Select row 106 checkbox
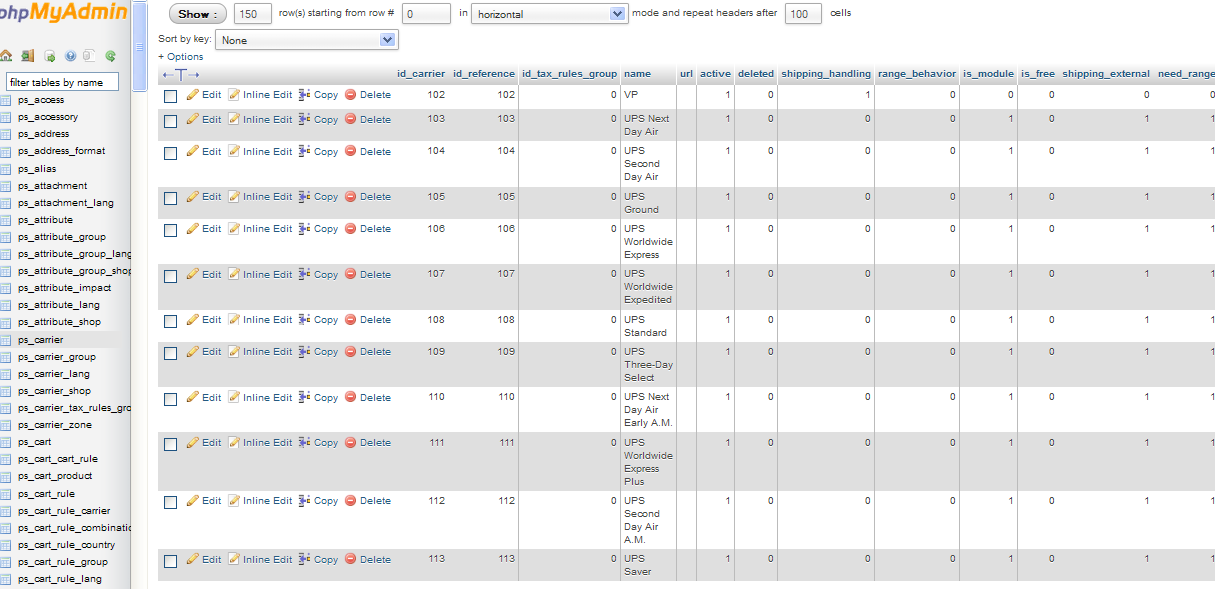This screenshot has width=1215, height=589. click(x=170, y=230)
